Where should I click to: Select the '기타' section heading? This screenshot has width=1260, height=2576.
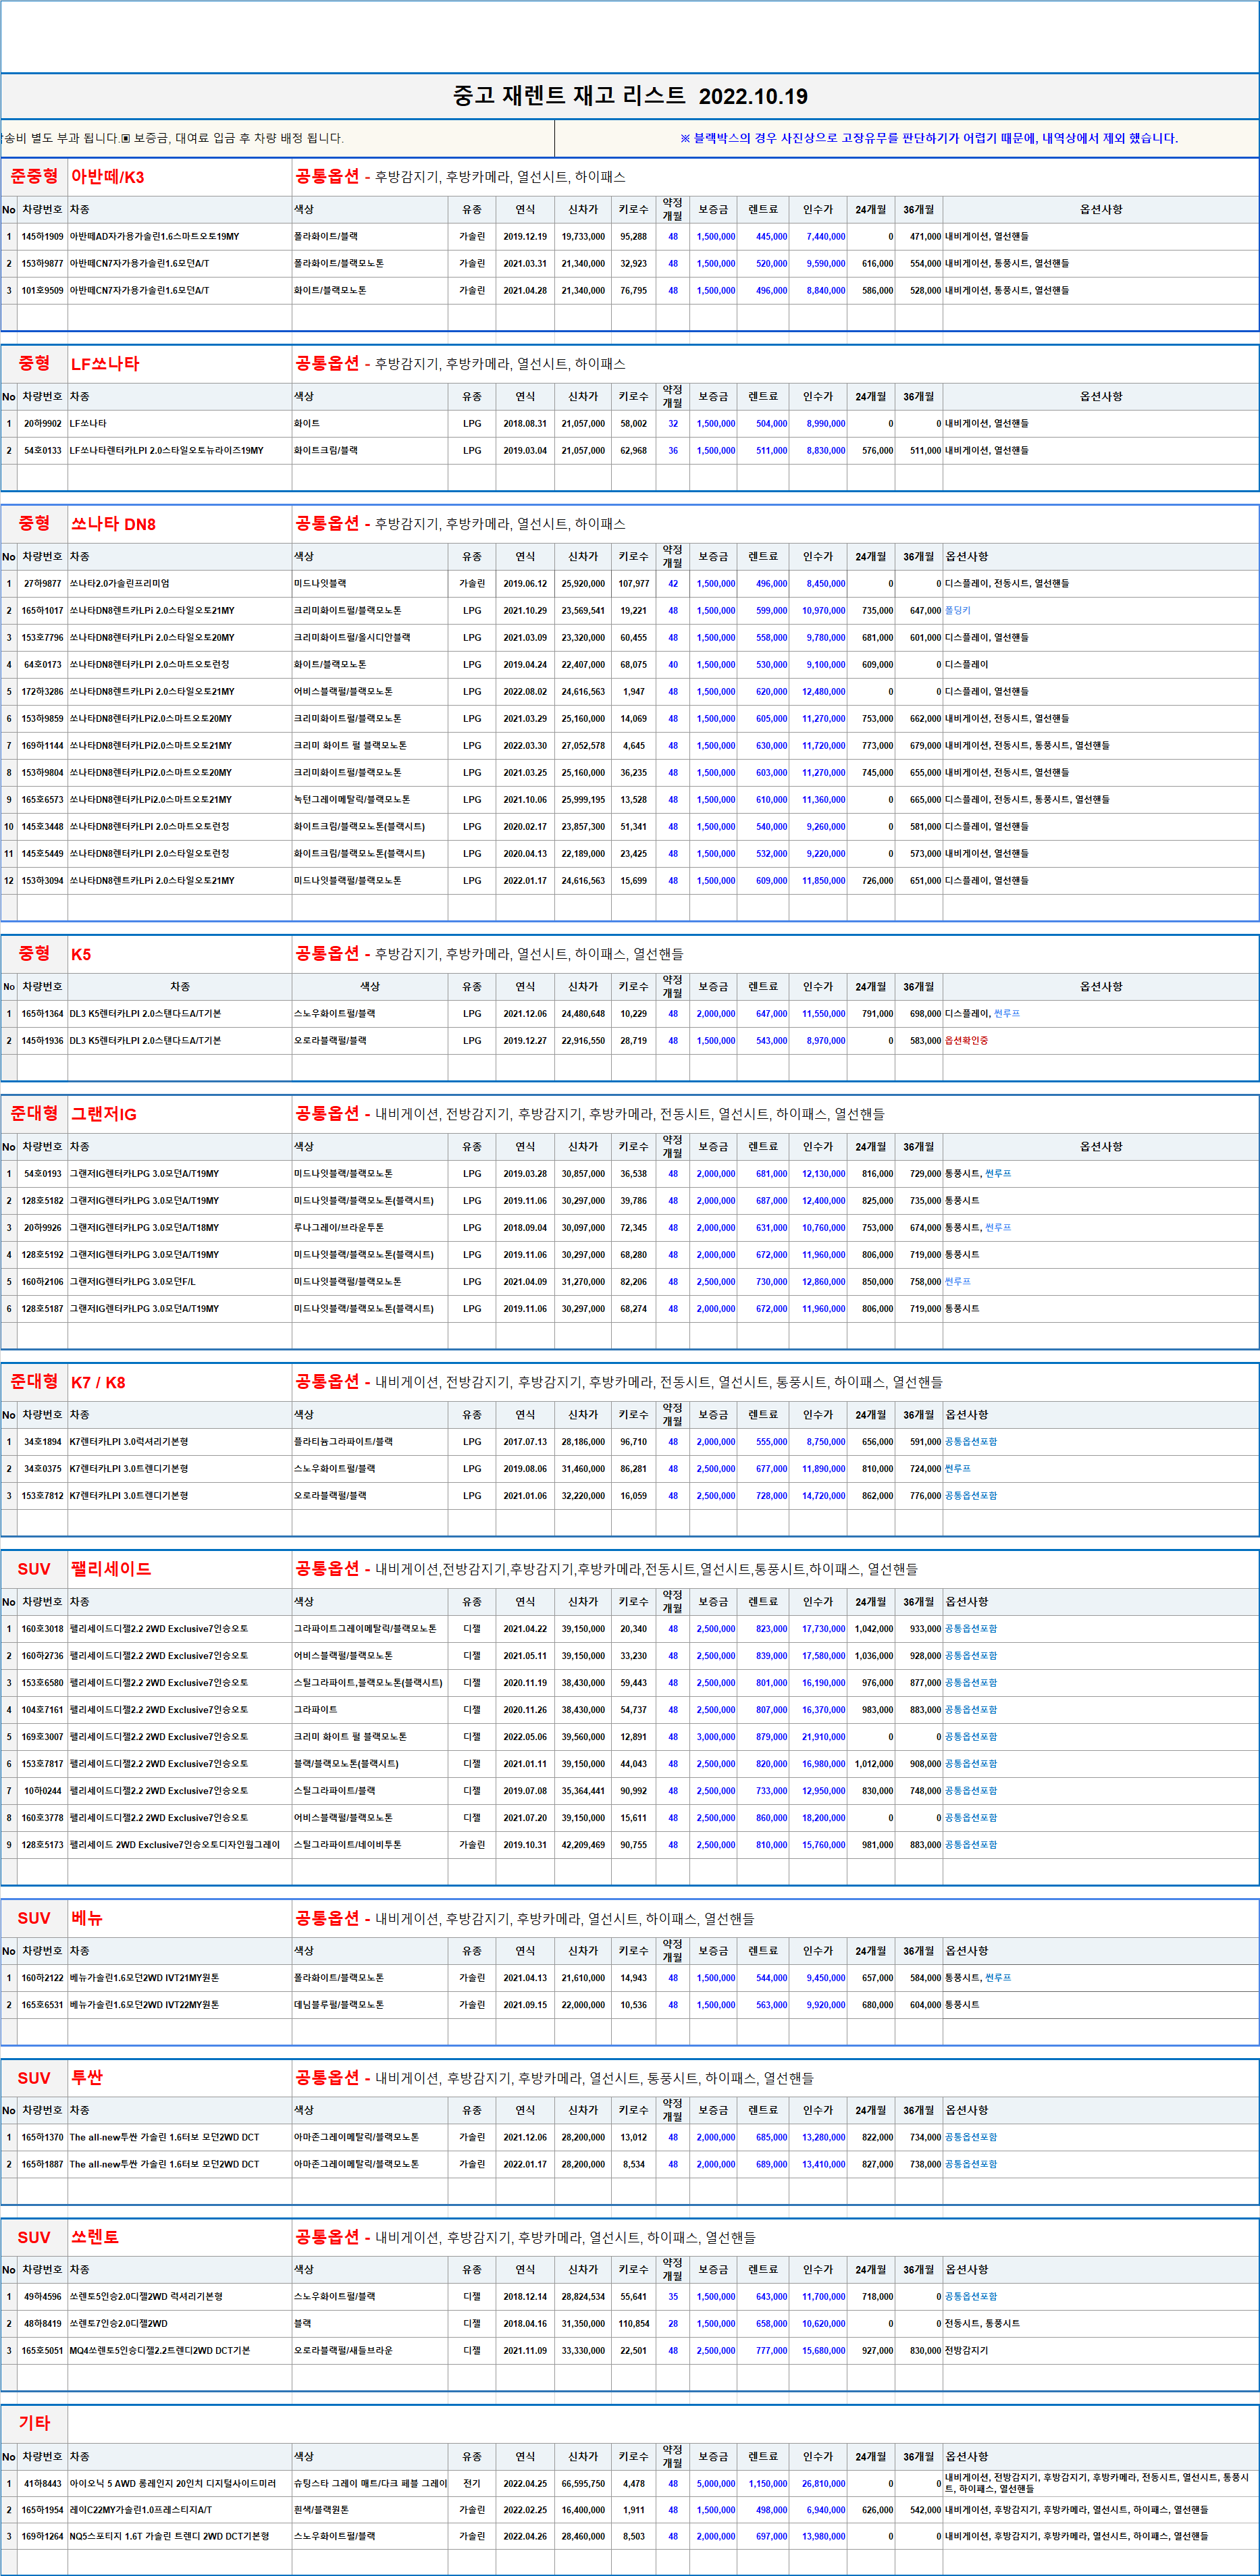[x=34, y=2423]
